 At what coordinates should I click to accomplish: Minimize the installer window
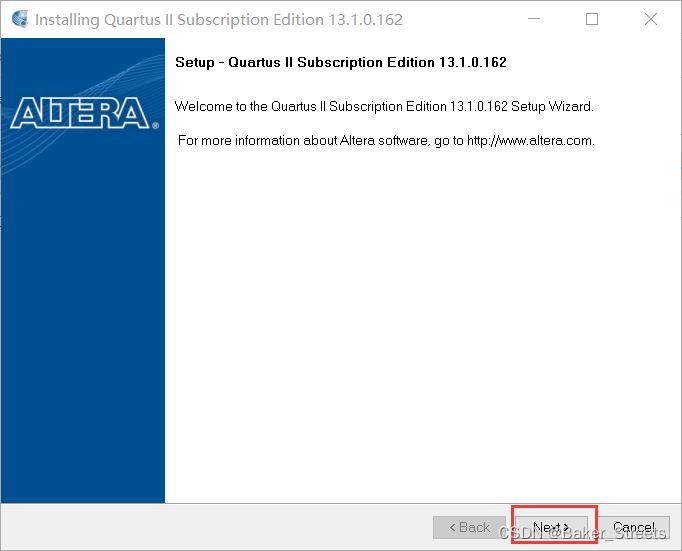coord(534,19)
